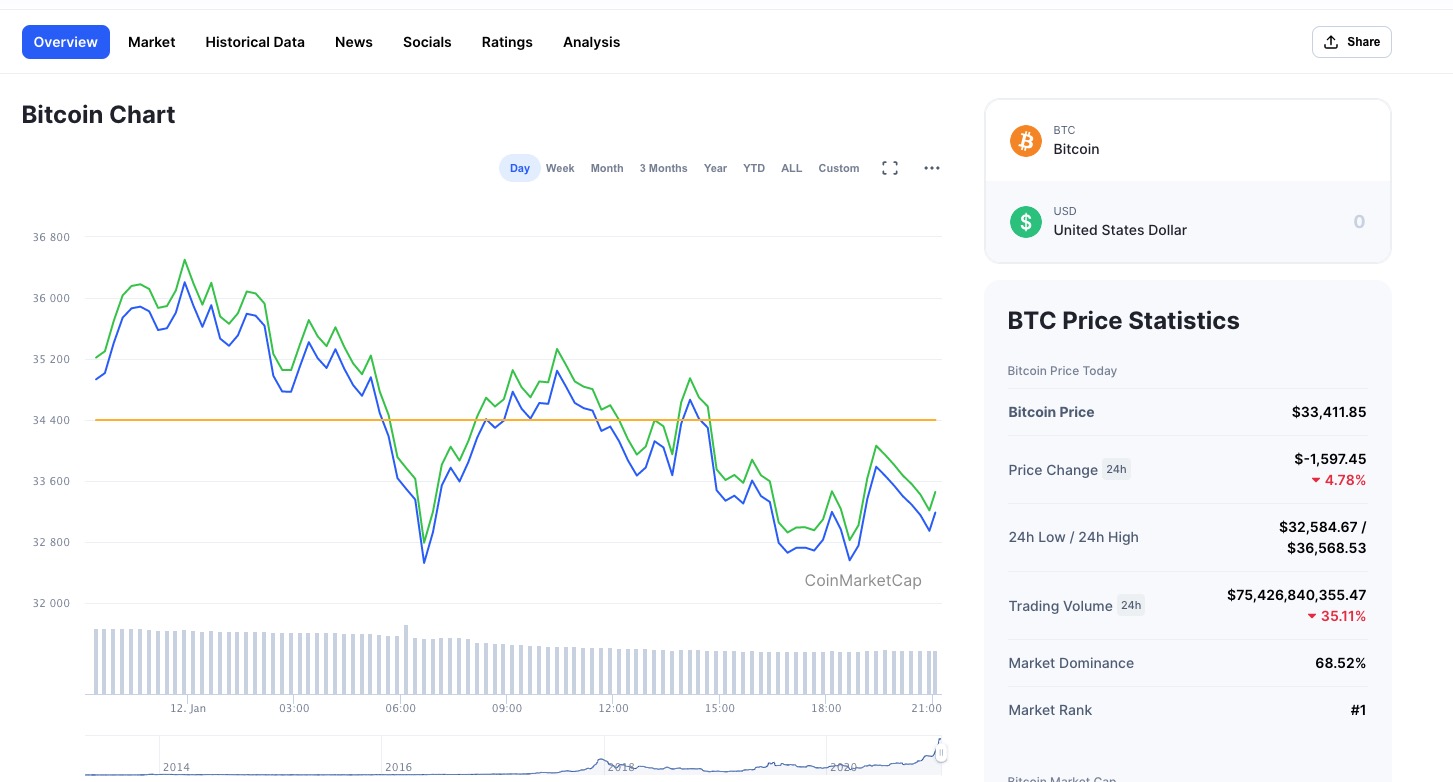
Task: Click the 2016 label in chart navigator
Action: [398, 767]
